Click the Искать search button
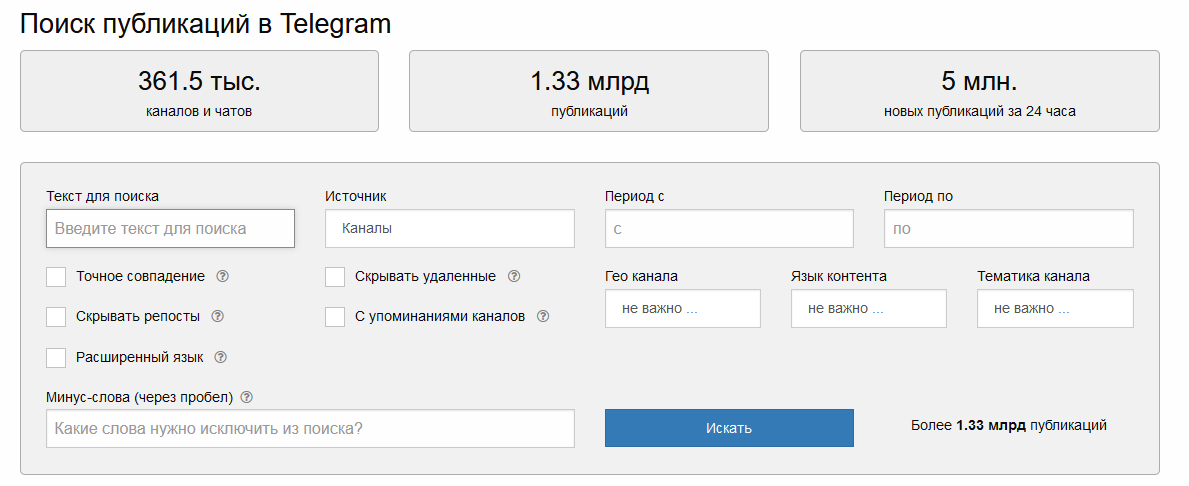1189x486 pixels. click(x=729, y=428)
